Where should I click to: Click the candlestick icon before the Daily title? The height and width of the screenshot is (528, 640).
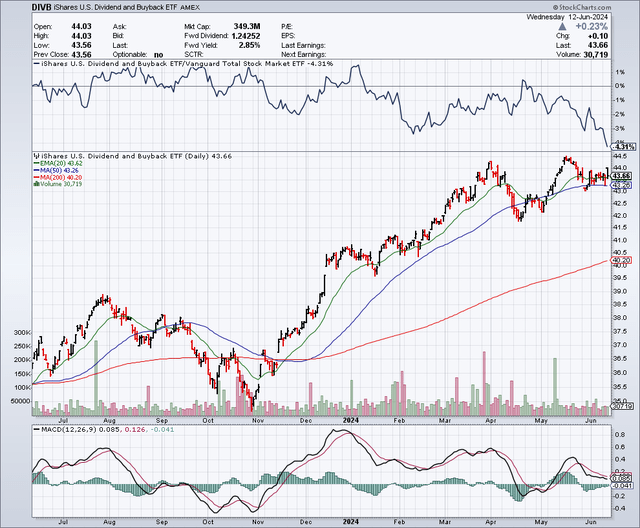coord(36,156)
